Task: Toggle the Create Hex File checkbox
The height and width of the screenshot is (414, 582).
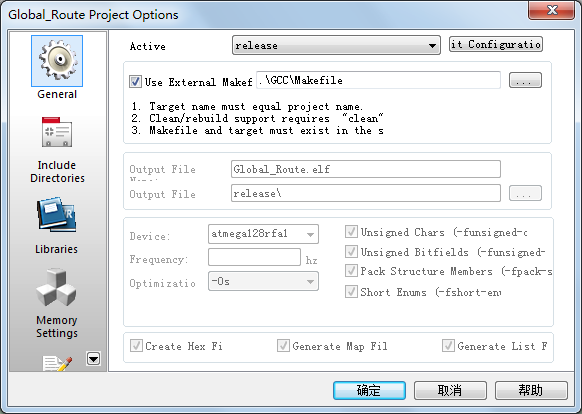Action: coord(136,346)
